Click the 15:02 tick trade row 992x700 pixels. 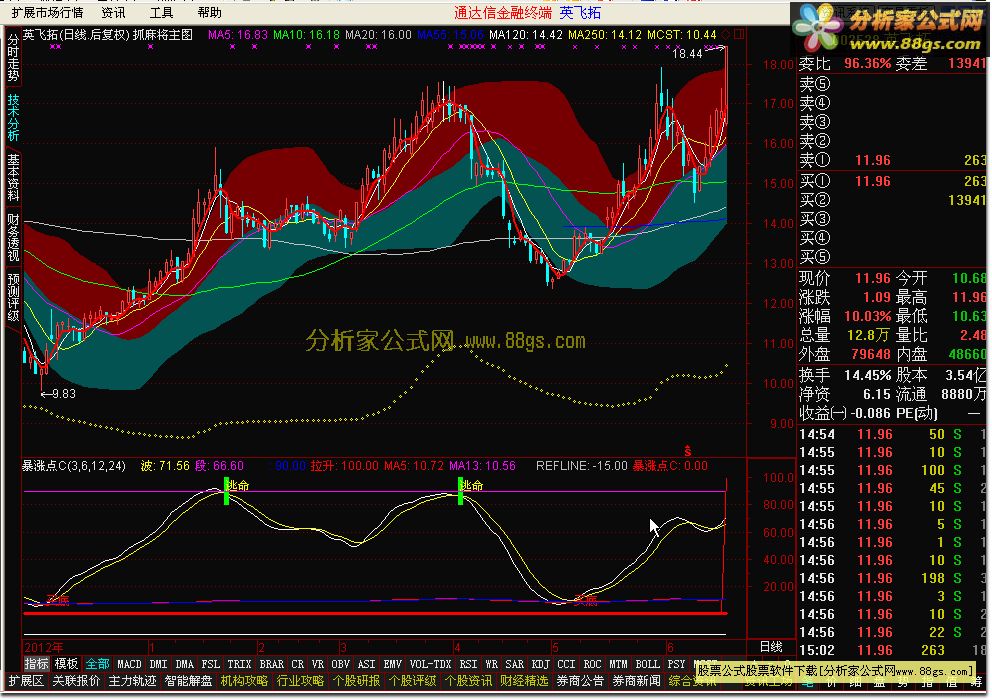[x=892, y=650]
